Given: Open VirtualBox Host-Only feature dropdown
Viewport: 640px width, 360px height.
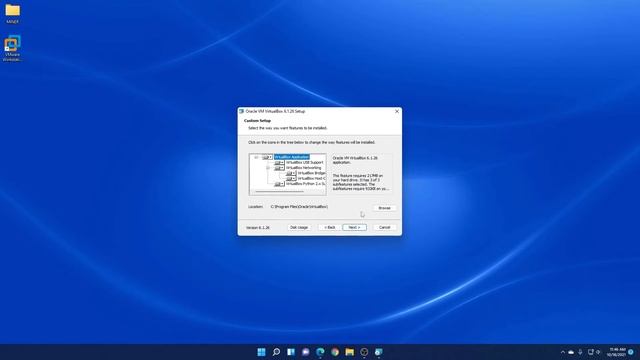Looking at the screenshot, I should (291, 178).
